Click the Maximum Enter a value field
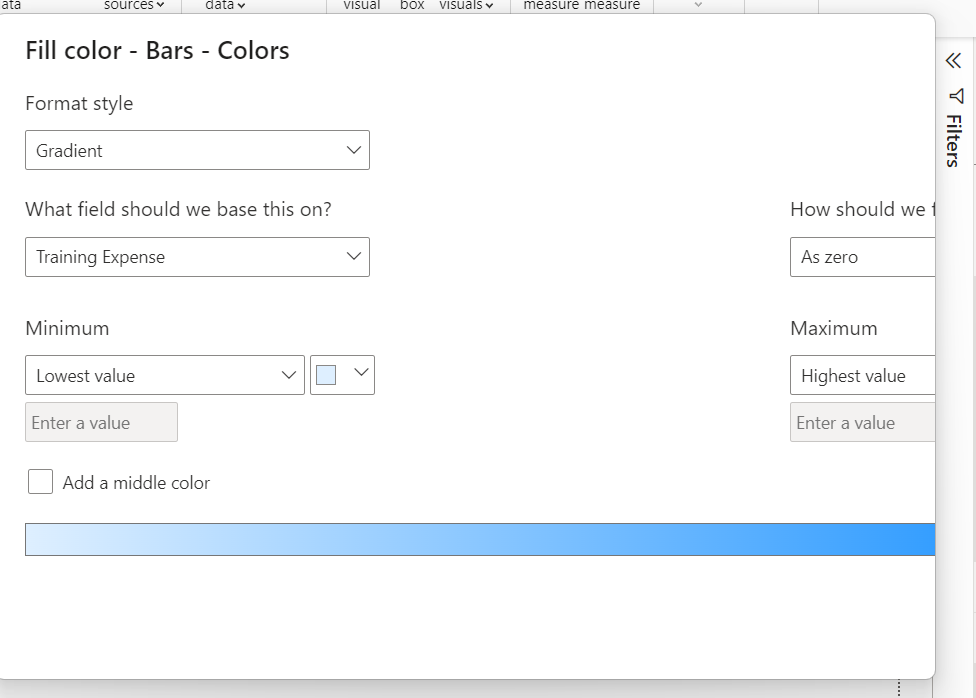The width and height of the screenshot is (976, 698). [x=863, y=422]
